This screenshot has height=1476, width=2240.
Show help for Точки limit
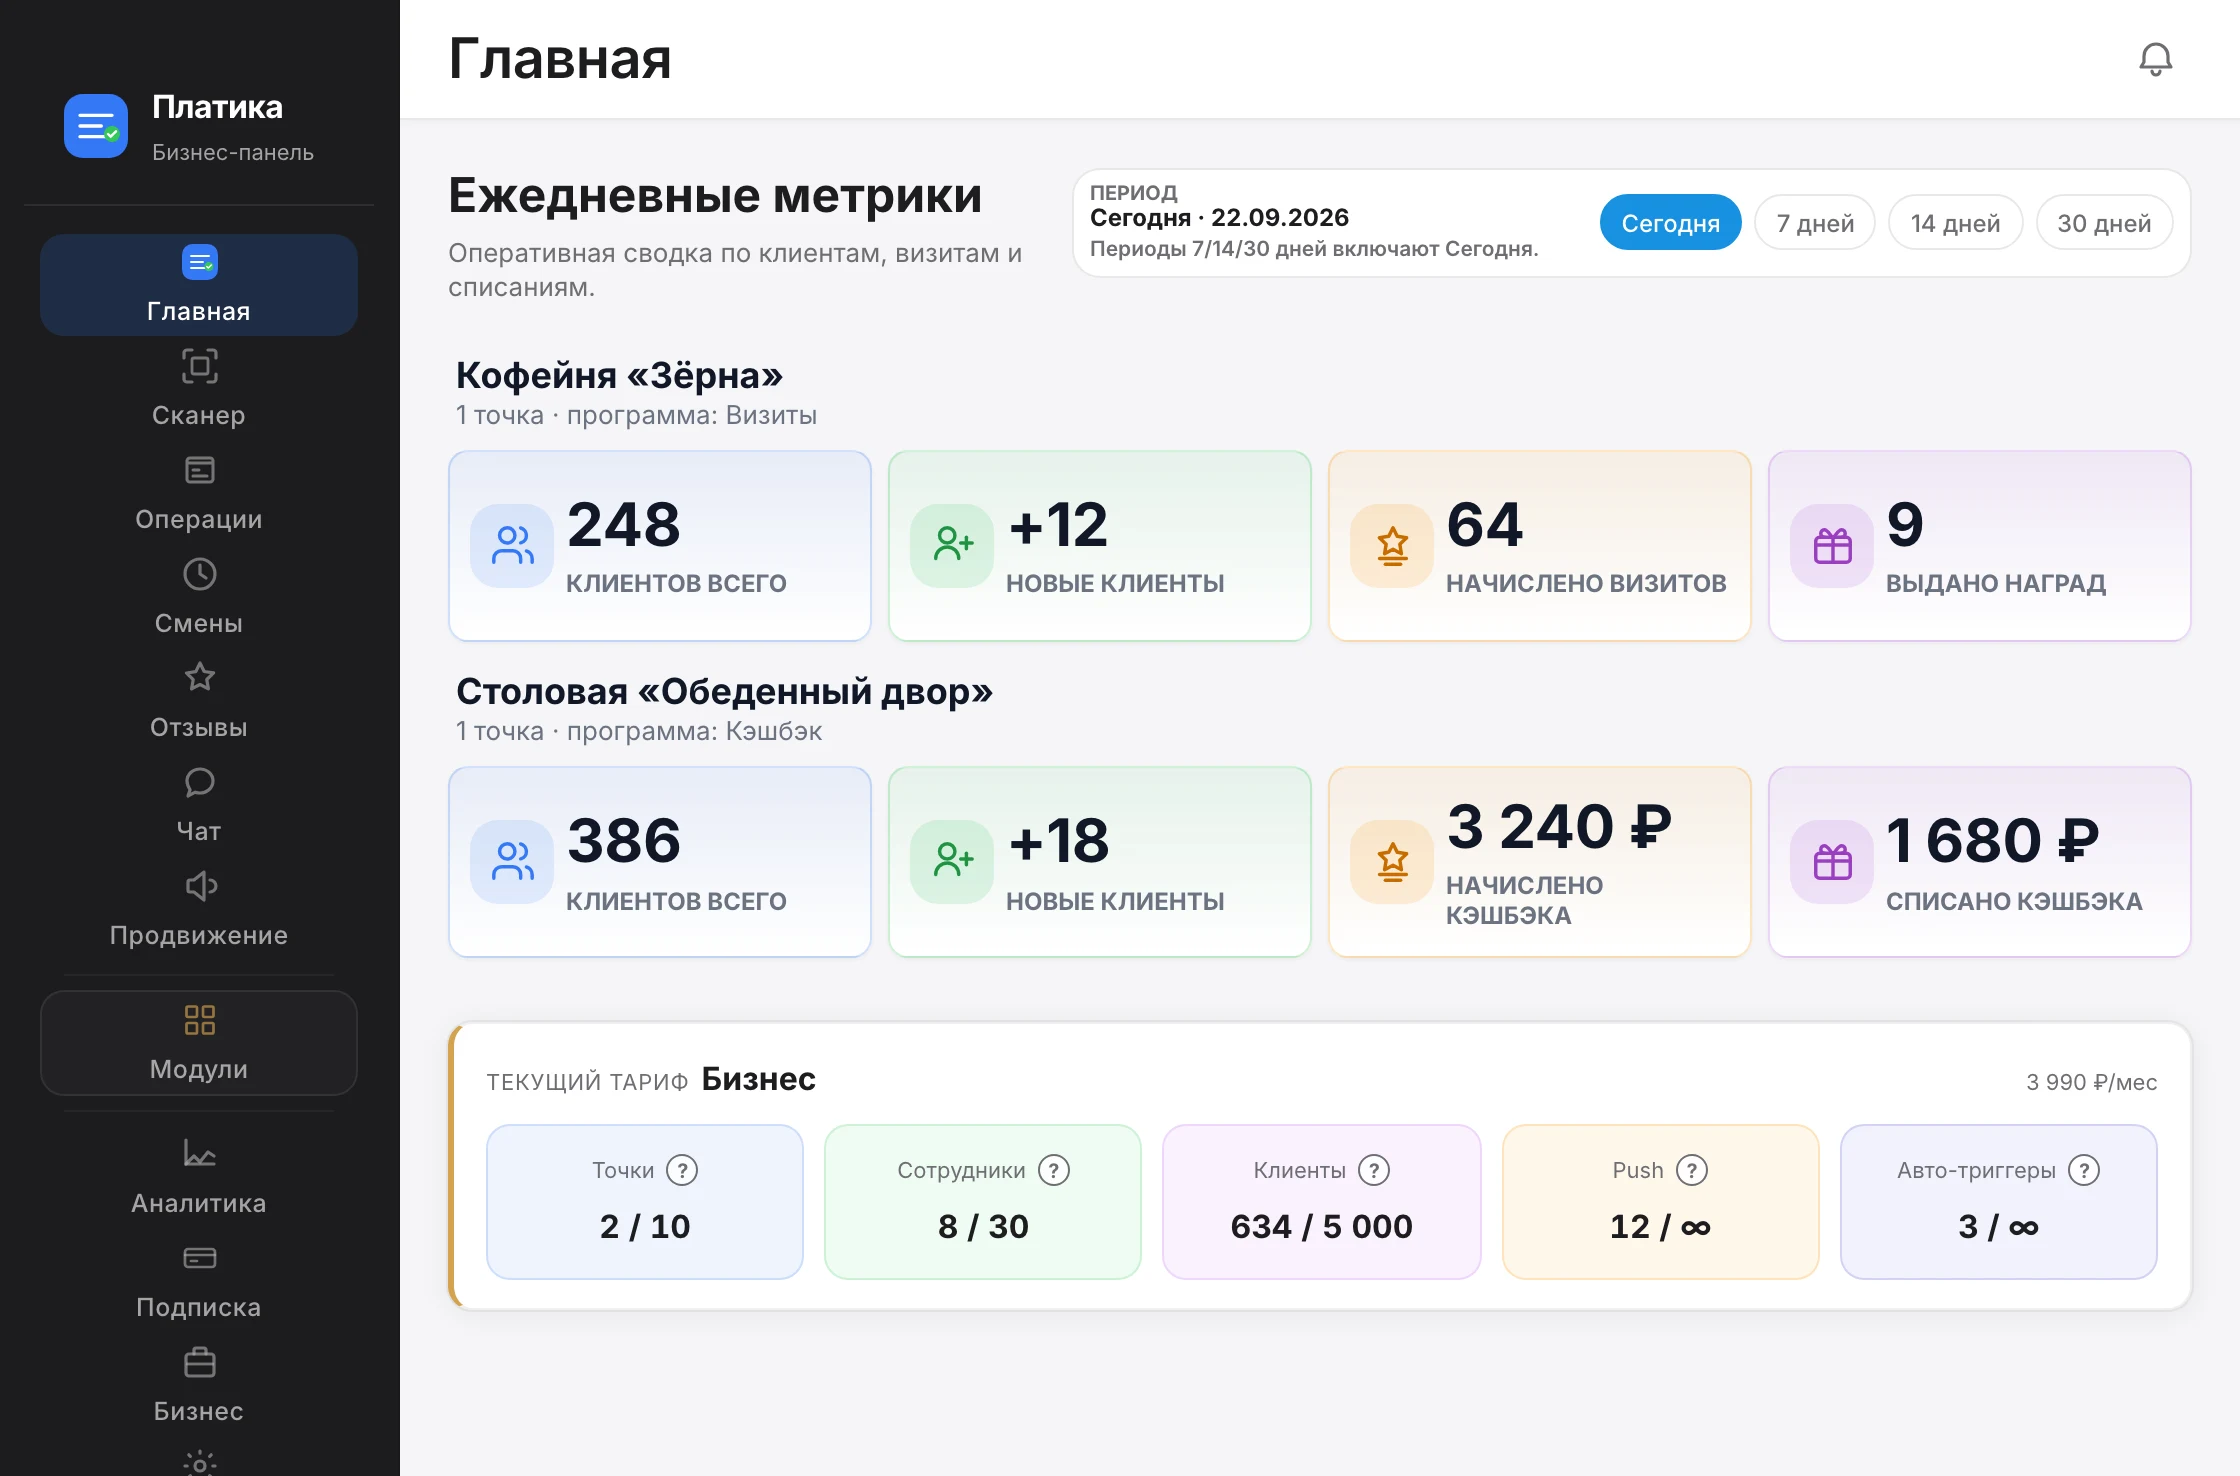pyautogui.click(x=682, y=1170)
